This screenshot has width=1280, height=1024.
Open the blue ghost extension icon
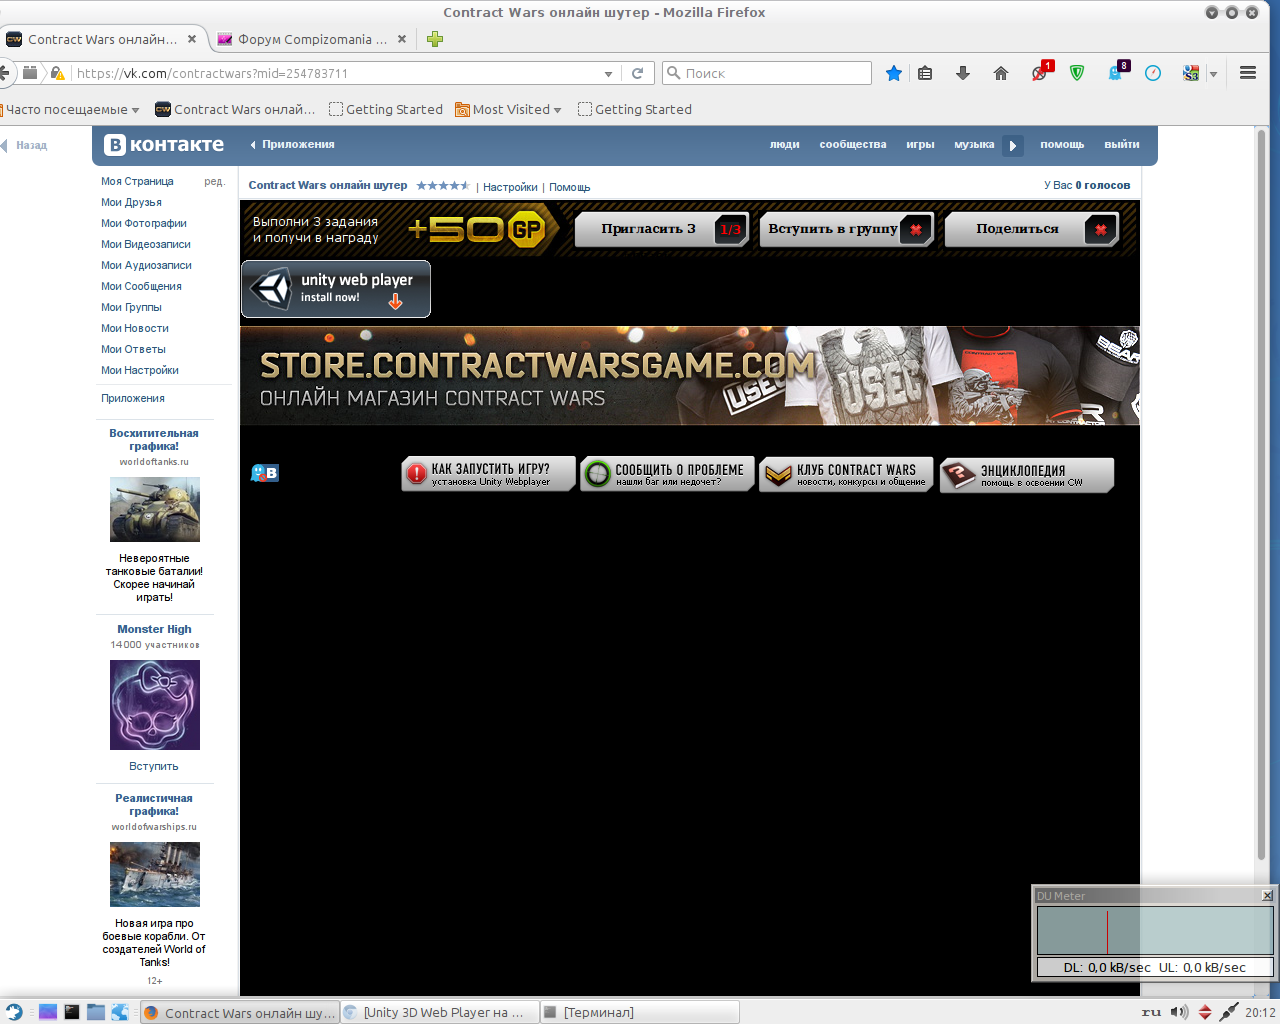tap(1116, 73)
